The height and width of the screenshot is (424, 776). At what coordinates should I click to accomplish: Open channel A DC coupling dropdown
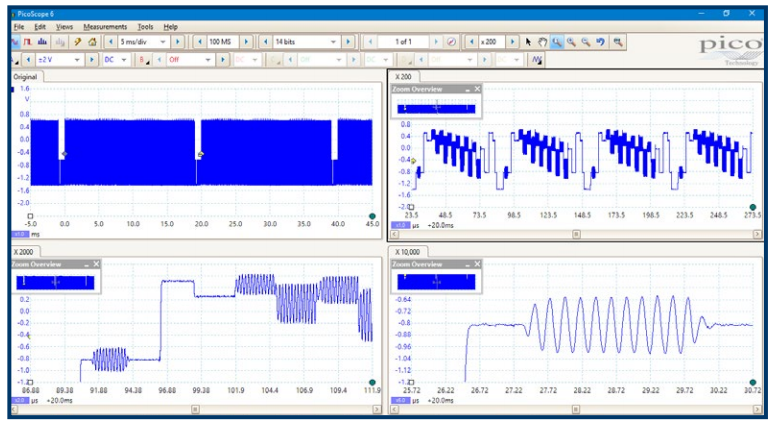(x=116, y=60)
